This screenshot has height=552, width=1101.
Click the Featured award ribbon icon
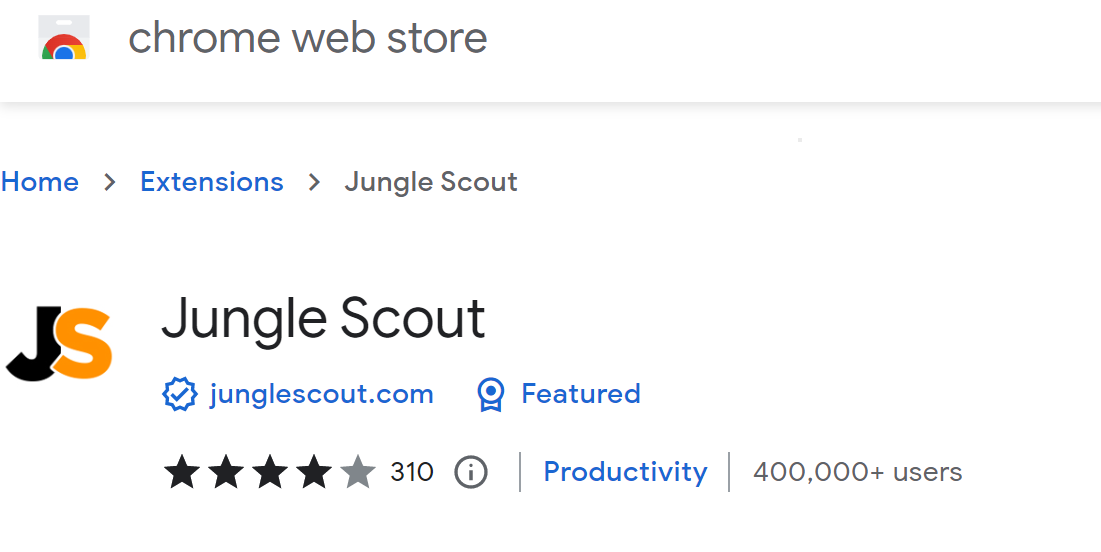tap(490, 395)
